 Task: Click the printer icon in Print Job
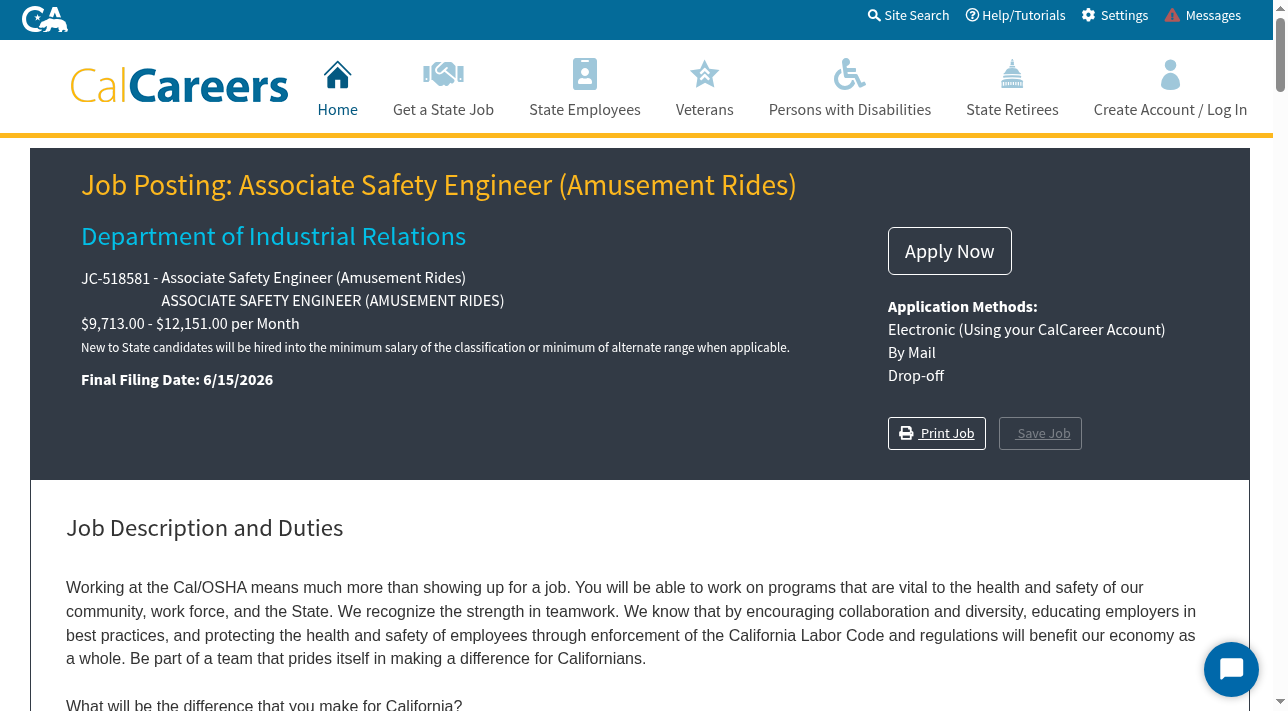click(906, 433)
